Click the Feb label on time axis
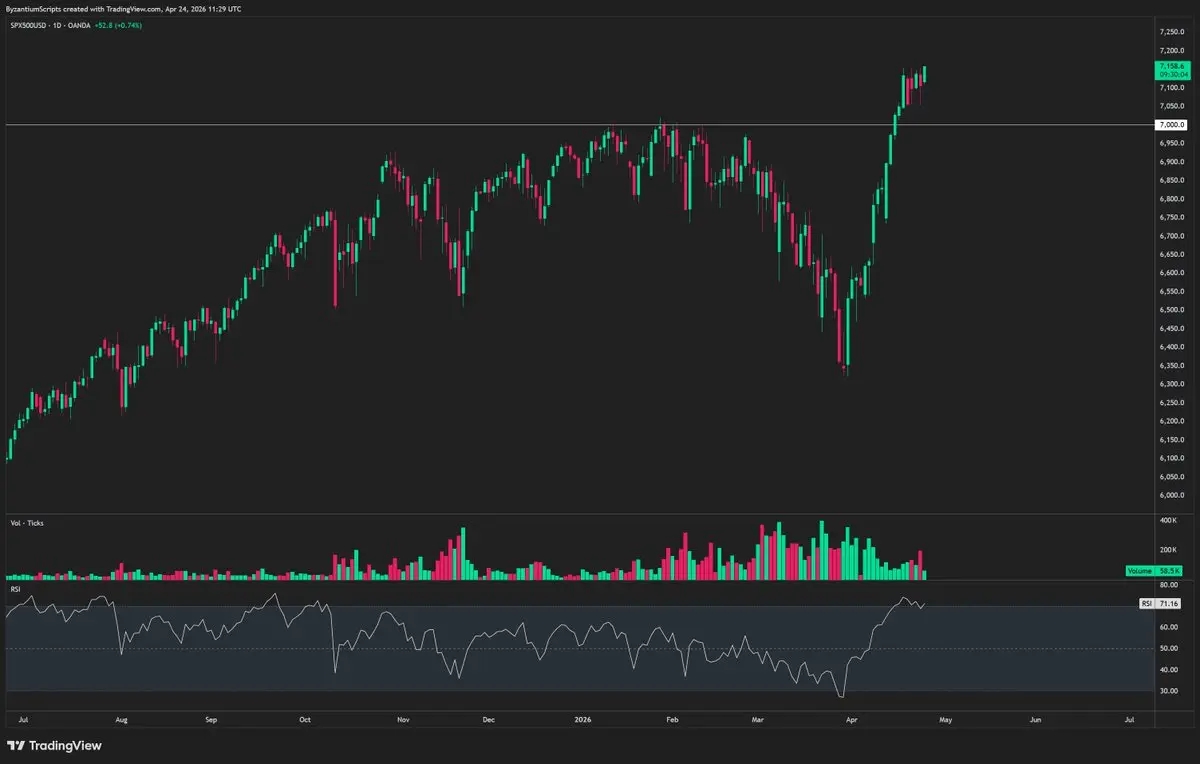 pyautogui.click(x=673, y=719)
